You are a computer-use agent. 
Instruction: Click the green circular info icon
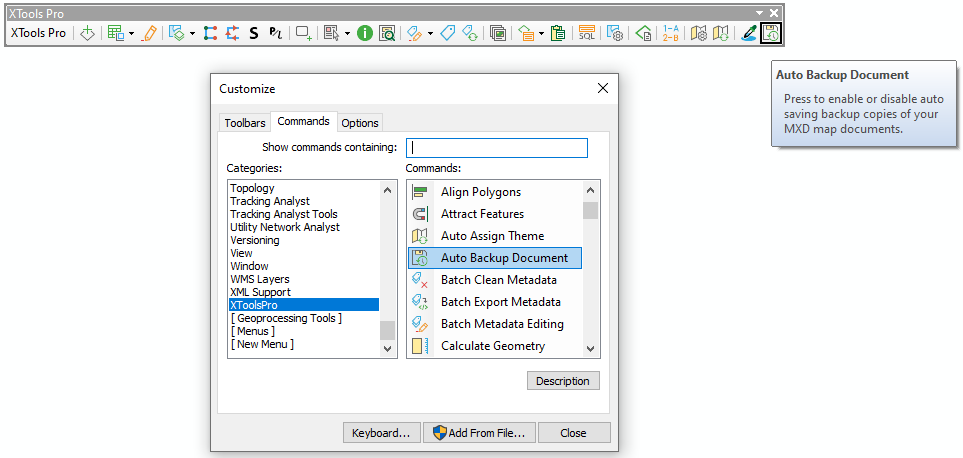point(365,33)
